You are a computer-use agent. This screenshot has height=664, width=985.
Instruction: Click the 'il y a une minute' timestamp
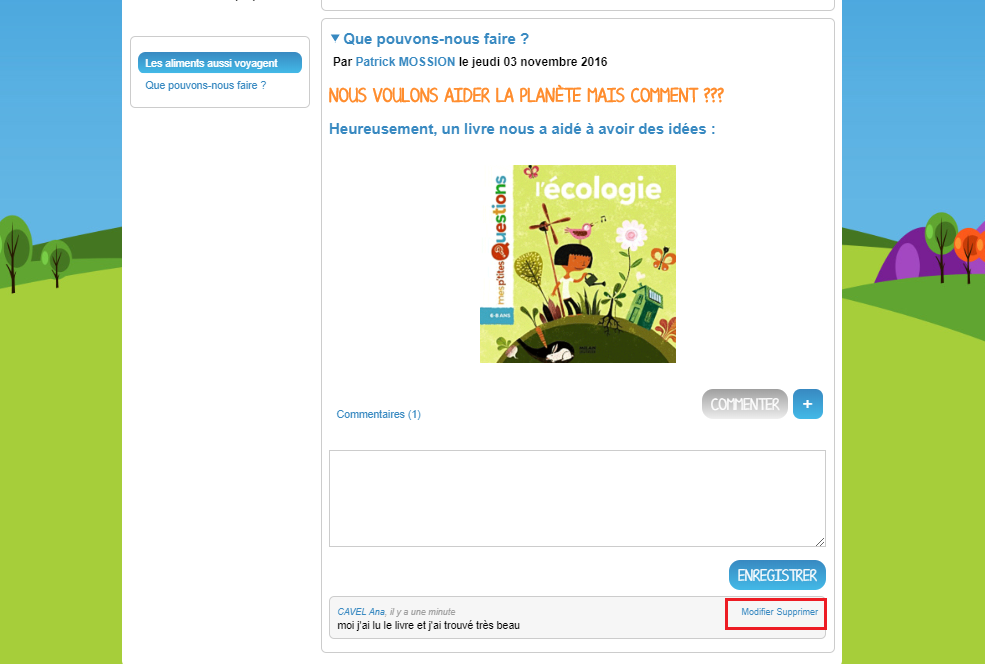(x=423, y=611)
